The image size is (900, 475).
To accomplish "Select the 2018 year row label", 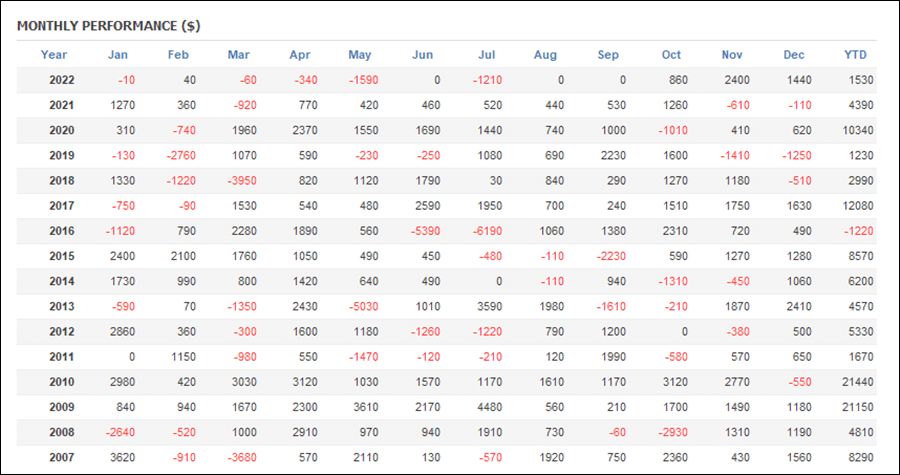I will click(62, 181).
